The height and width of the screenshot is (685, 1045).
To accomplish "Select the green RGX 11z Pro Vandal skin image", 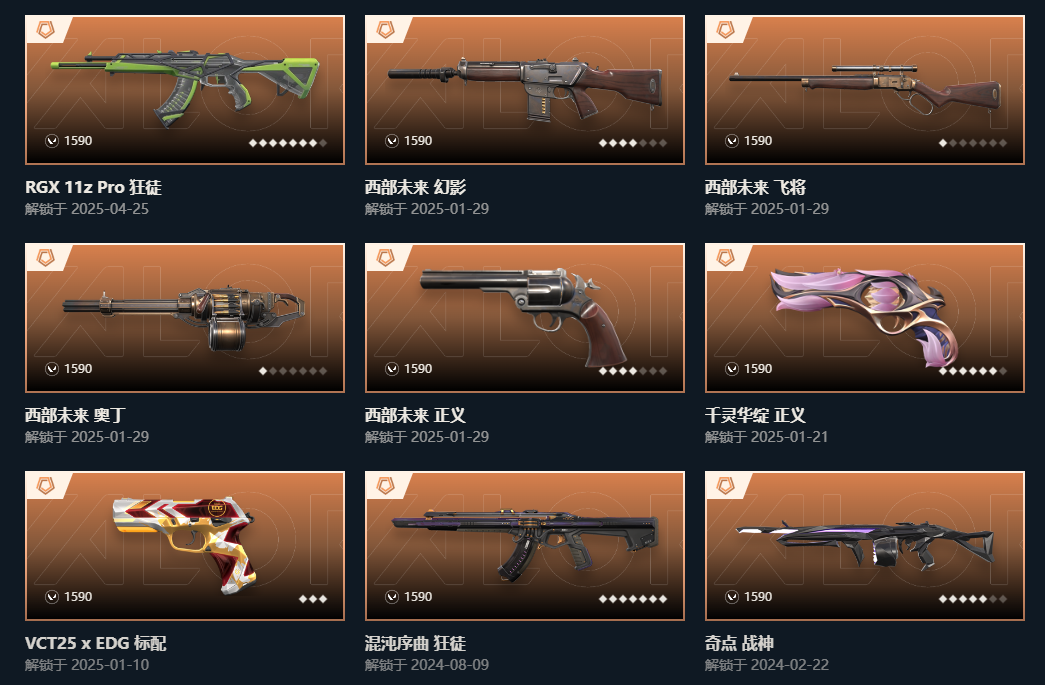I will (x=185, y=87).
